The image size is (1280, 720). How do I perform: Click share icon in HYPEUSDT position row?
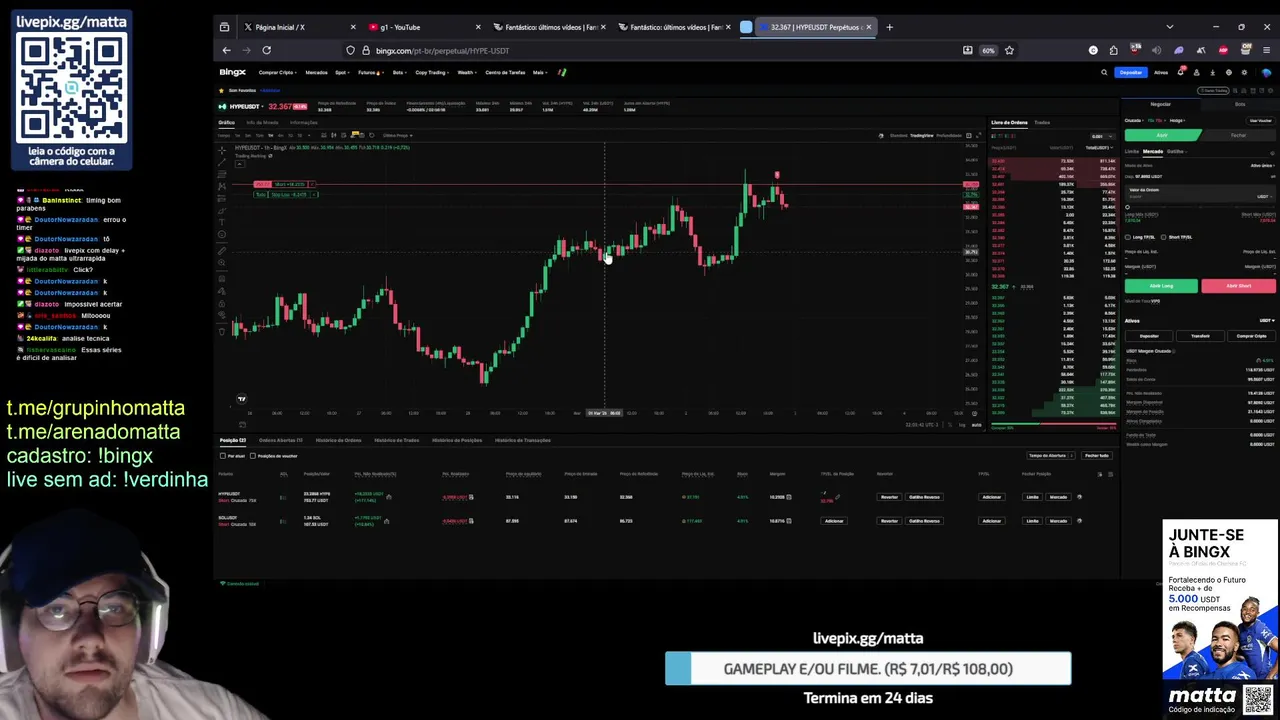388,497
